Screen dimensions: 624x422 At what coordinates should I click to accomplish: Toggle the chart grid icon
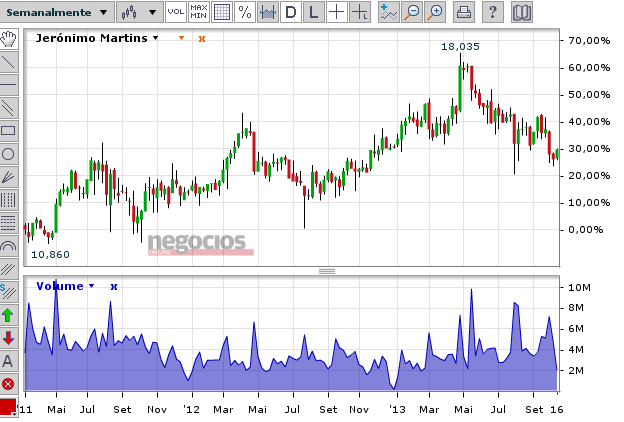tap(222, 12)
